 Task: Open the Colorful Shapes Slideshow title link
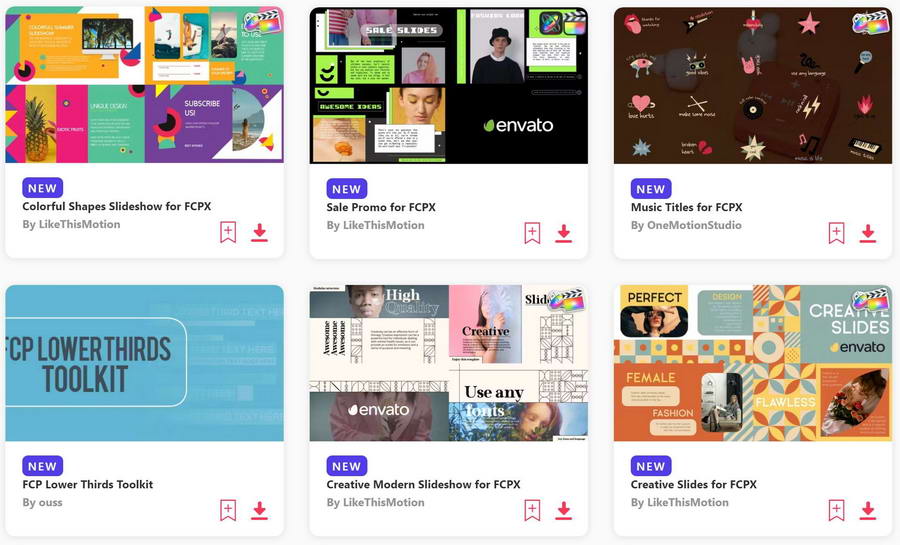(x=117, y=207)
